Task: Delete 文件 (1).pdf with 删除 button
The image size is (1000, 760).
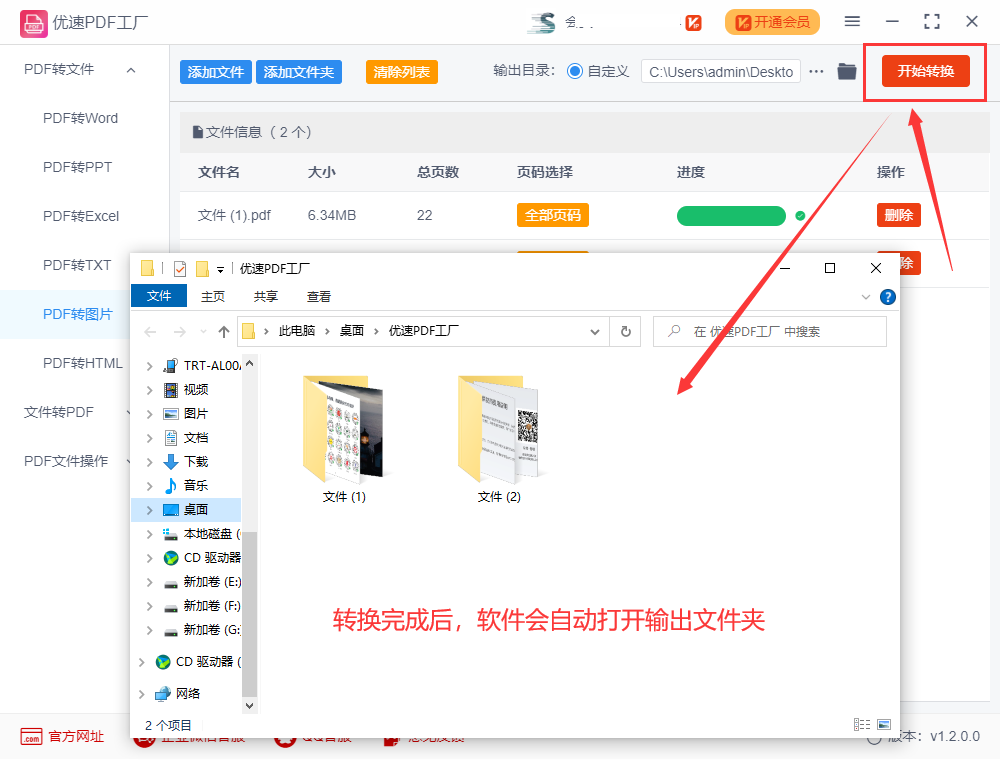Action: point(899,216)
